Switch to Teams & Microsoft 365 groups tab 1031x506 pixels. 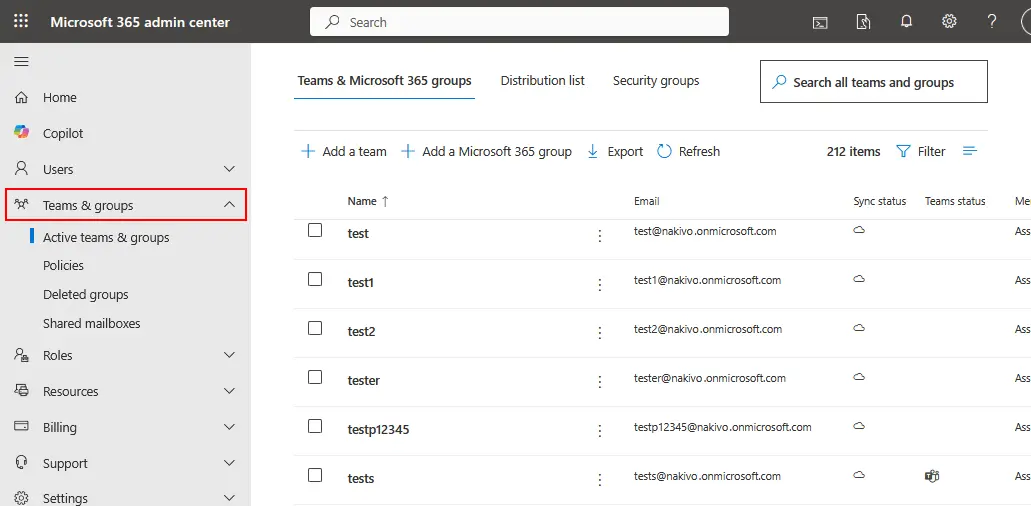(x=385, y=81)
